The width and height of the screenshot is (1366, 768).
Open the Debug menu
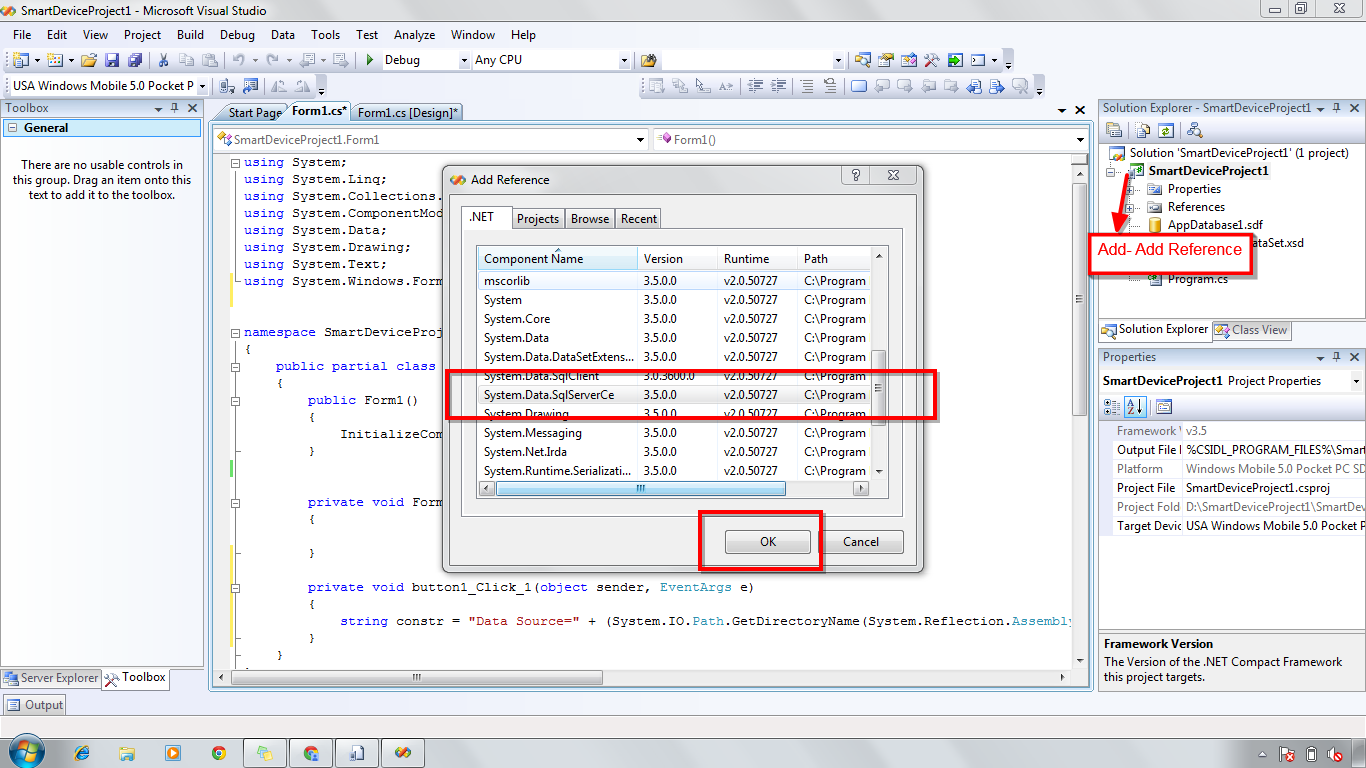pos(237,34)
